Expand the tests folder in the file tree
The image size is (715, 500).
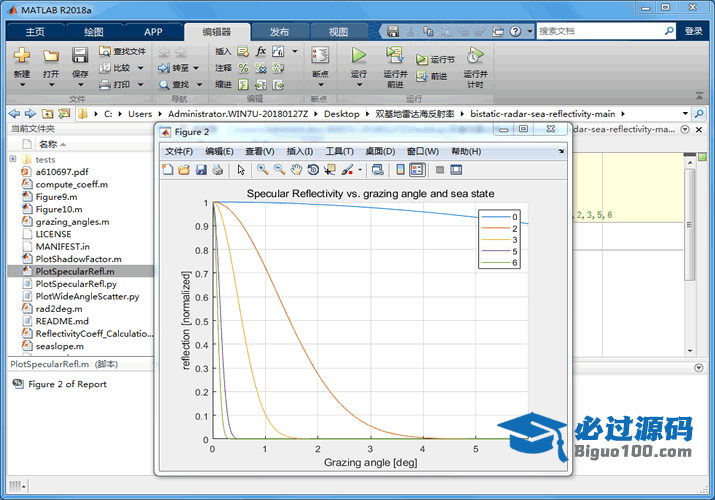click(13, 159)
